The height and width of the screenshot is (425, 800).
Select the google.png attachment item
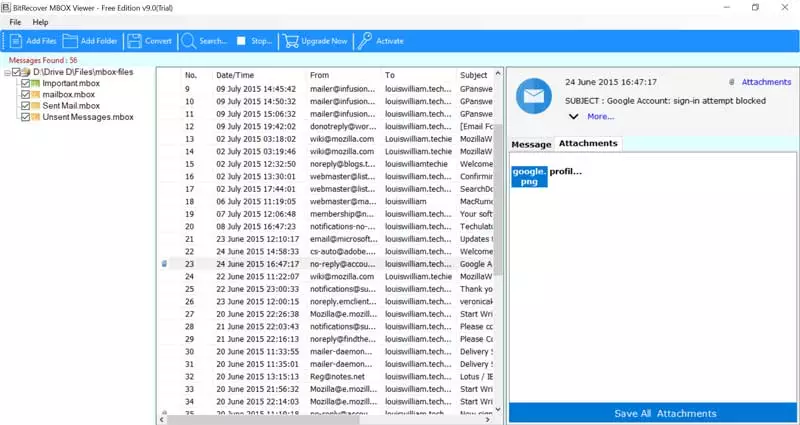pyautogui.click(x=529, y=176)
